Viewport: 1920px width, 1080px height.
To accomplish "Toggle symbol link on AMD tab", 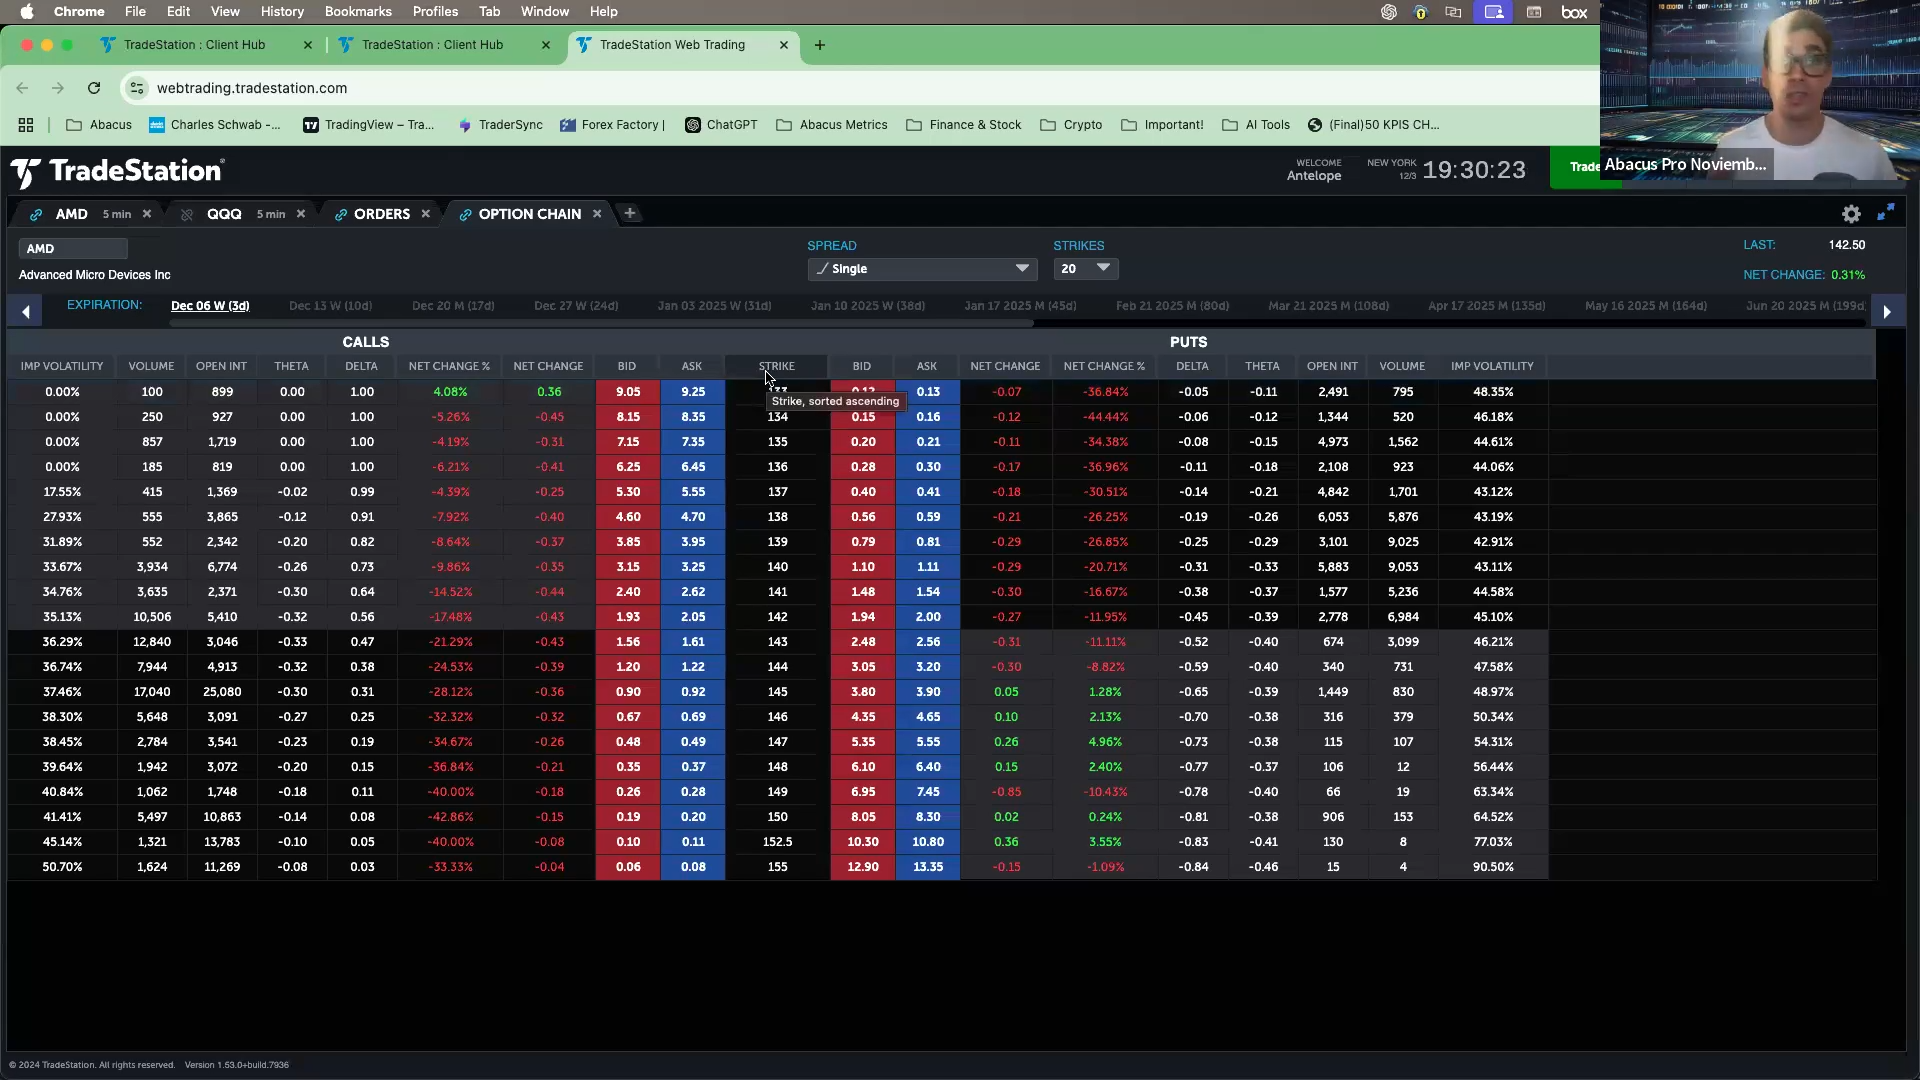I will tap(36, 214).
